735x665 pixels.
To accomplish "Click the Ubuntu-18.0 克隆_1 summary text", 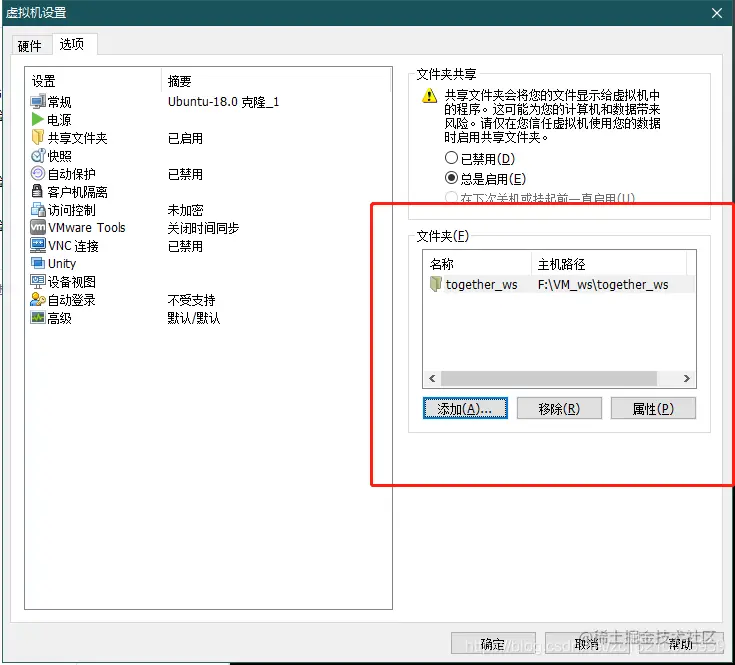I will tap(223, 102).
